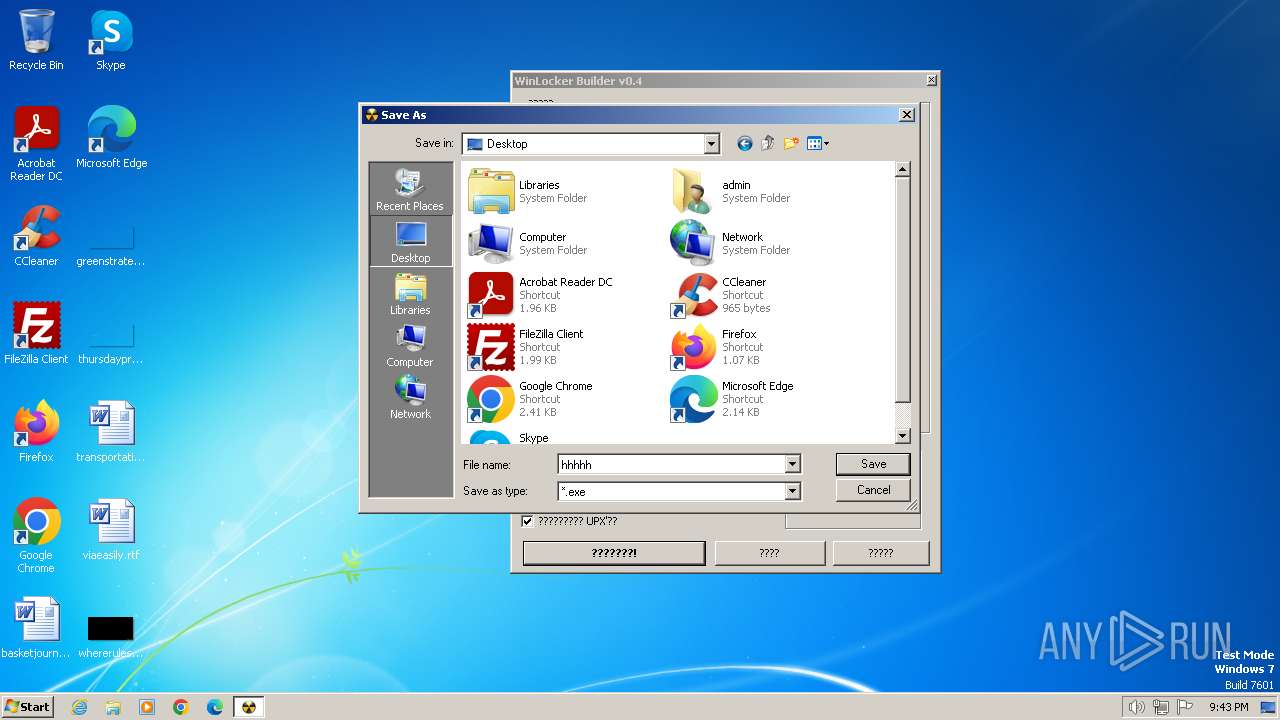
Task: Go back to the last folder visited
Action: click(x=744, y=144)
